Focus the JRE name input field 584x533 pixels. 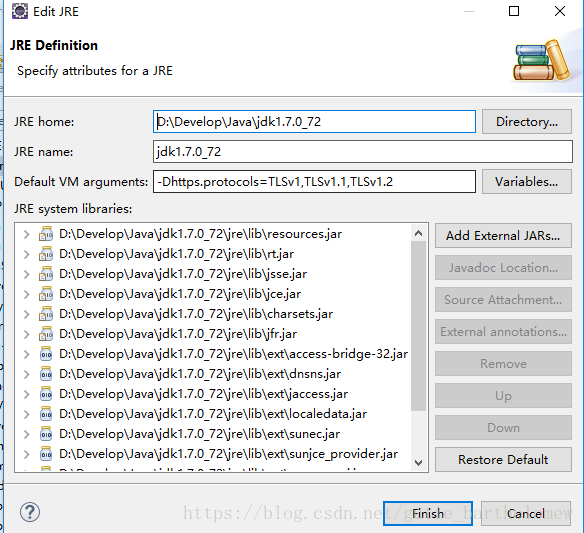pyautogui.click(x=363, y=152)
